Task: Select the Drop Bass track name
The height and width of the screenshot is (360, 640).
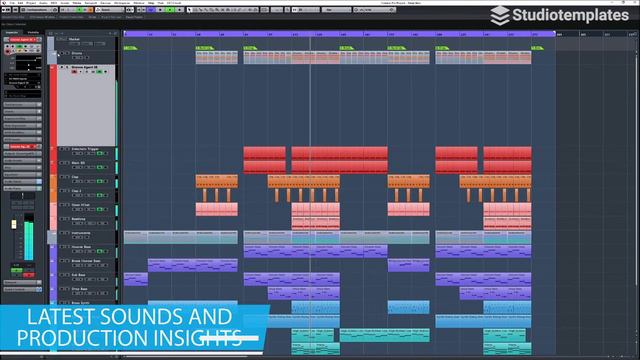Action: 80,289
